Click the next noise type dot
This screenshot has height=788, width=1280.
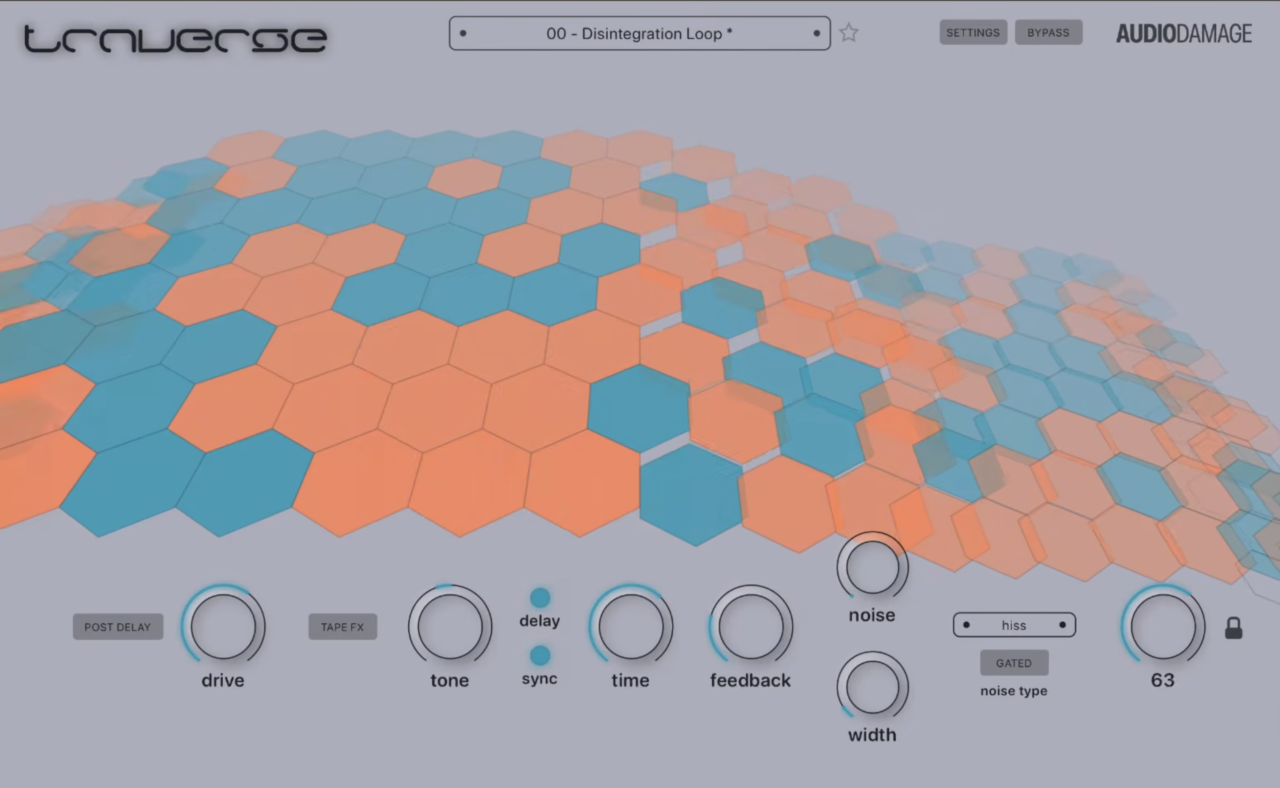click(1062, 625)
